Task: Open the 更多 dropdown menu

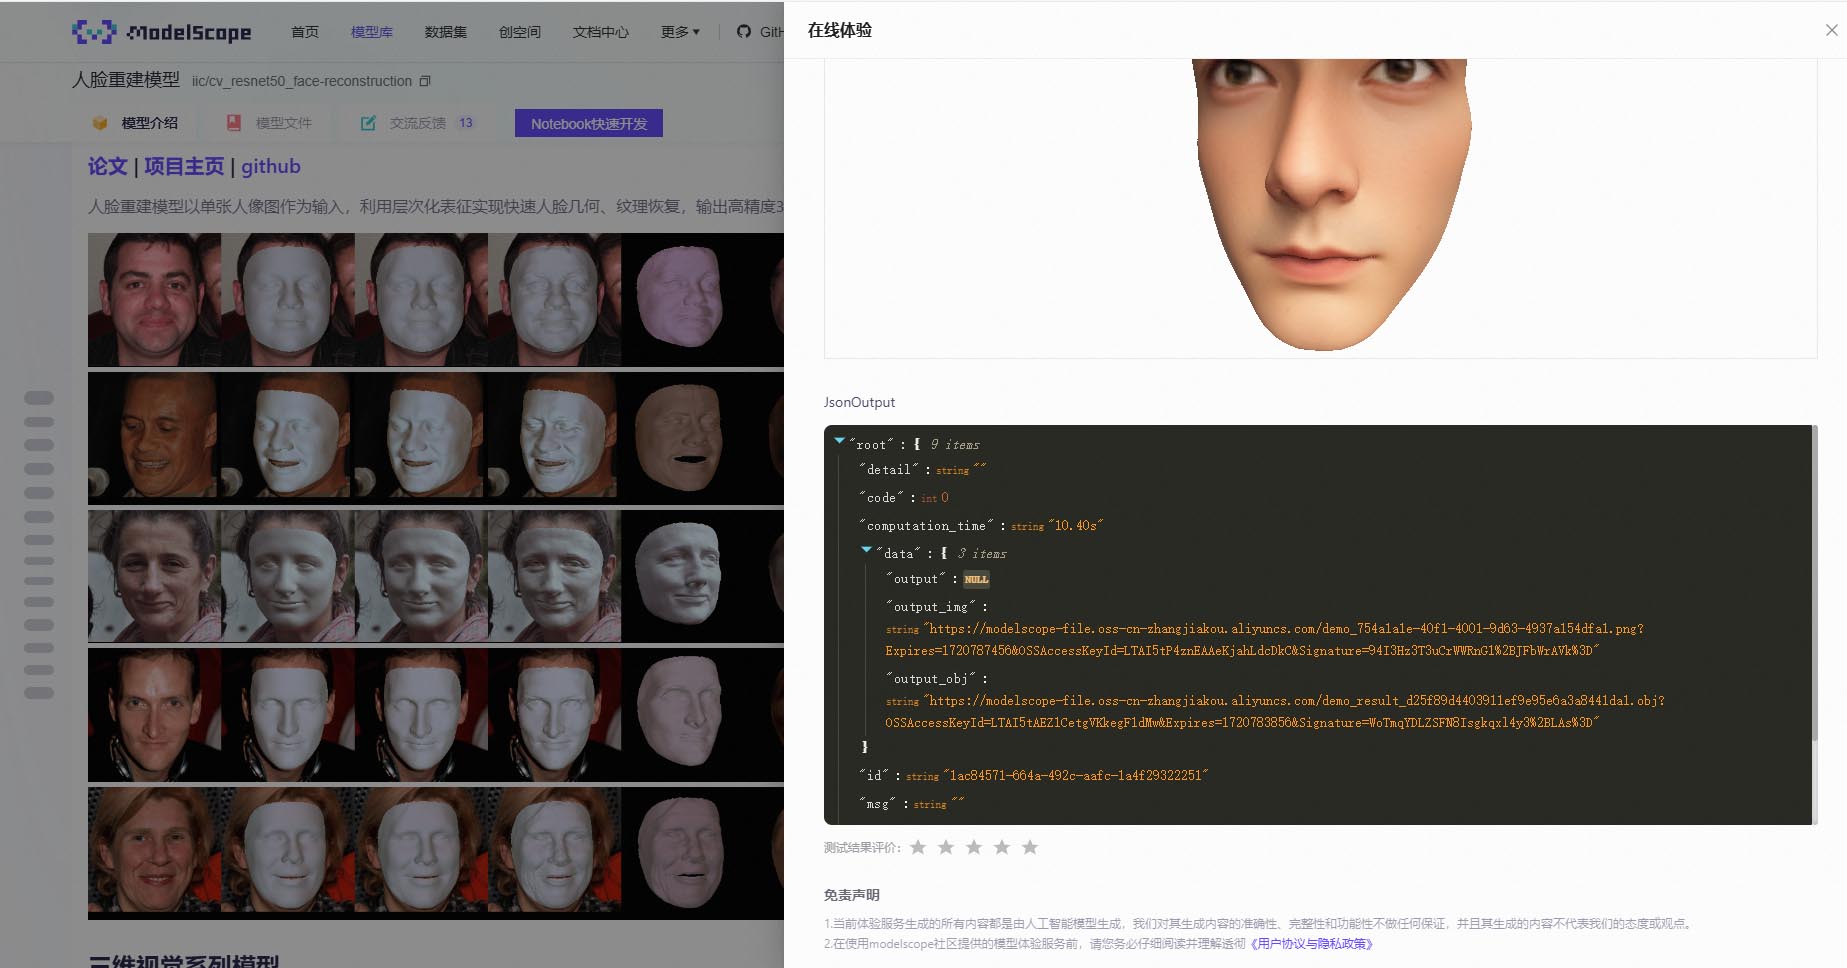Action: tap(680, 32)
